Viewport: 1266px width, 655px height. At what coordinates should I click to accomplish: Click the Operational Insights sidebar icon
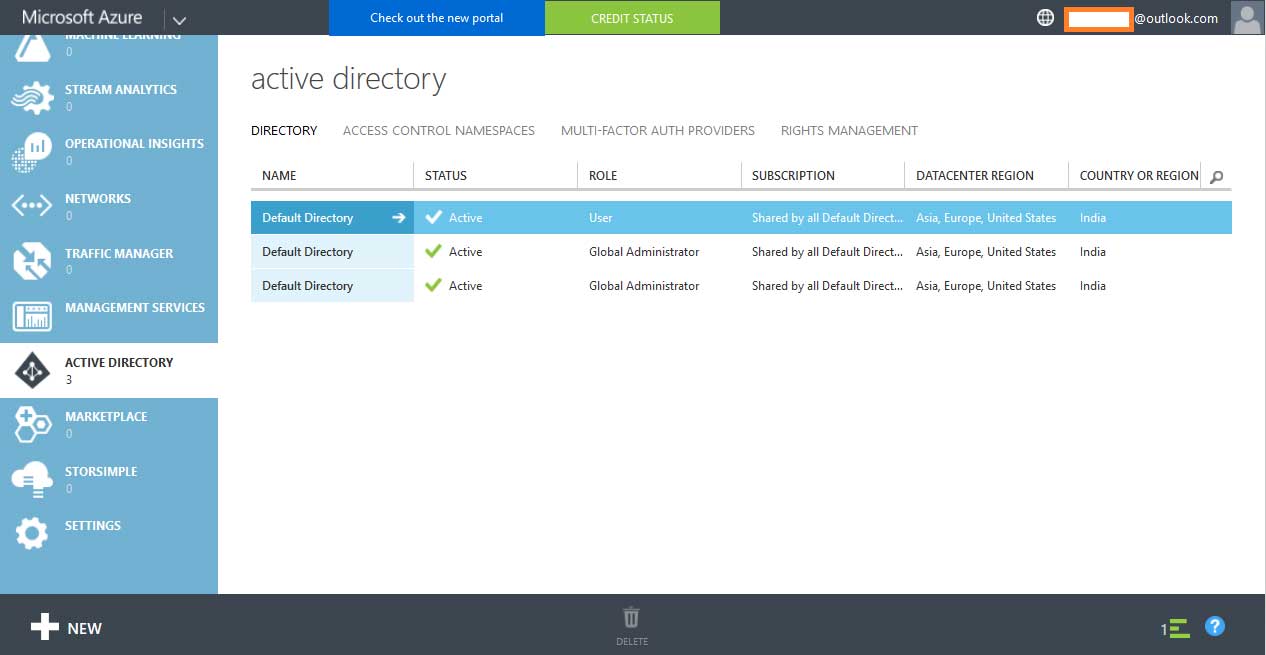coord(31,152)
